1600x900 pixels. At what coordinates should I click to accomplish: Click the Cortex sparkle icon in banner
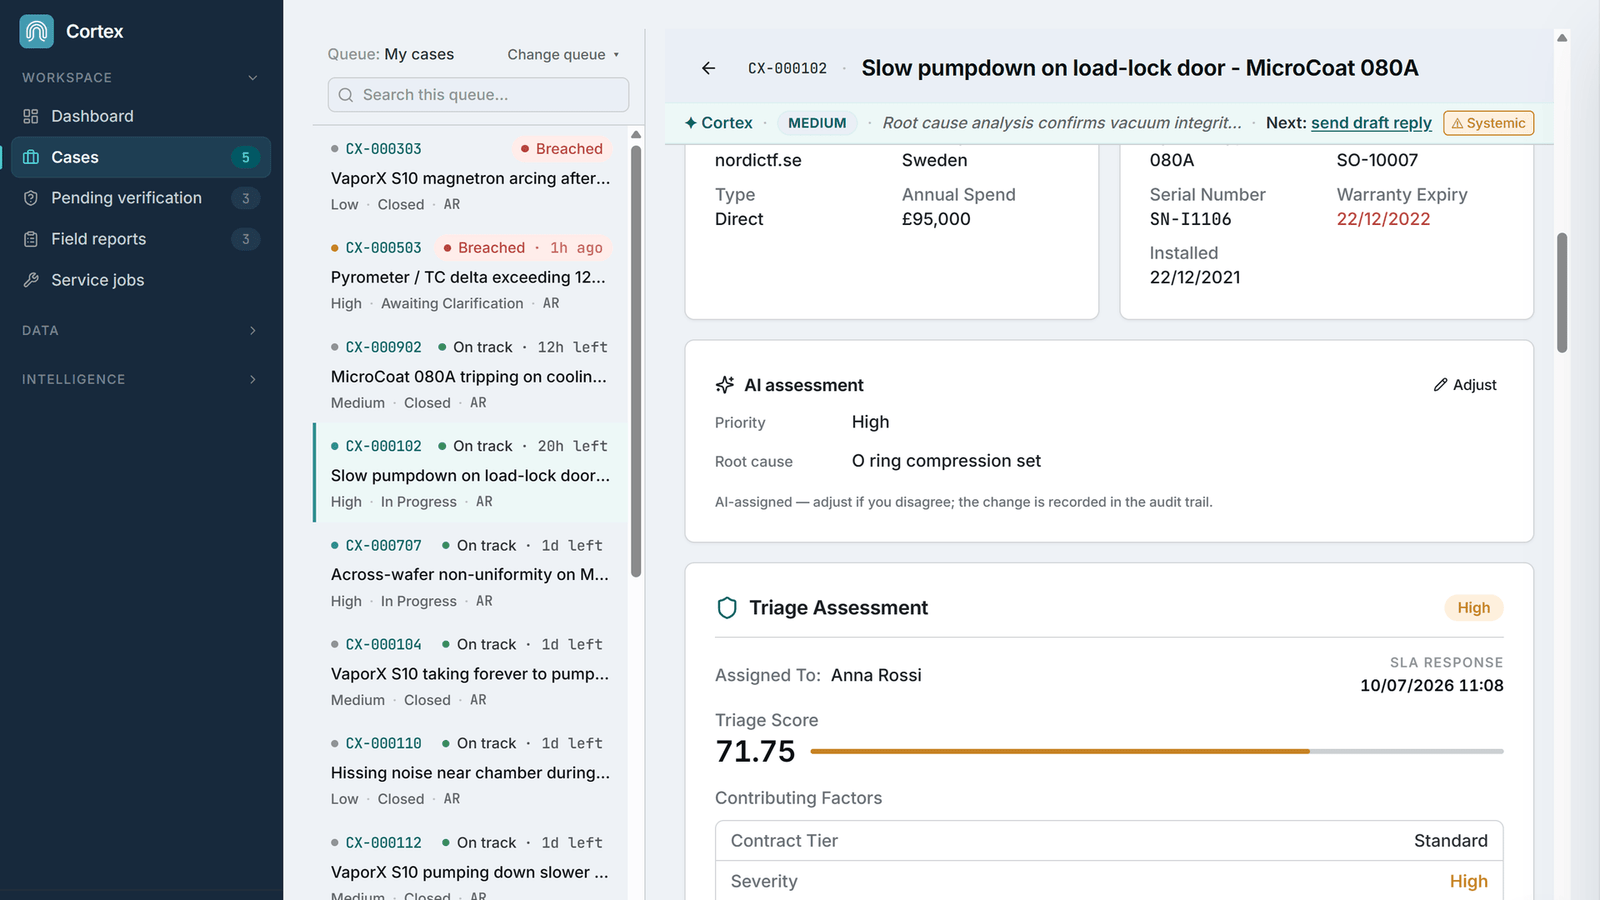[x=691, y=123]
